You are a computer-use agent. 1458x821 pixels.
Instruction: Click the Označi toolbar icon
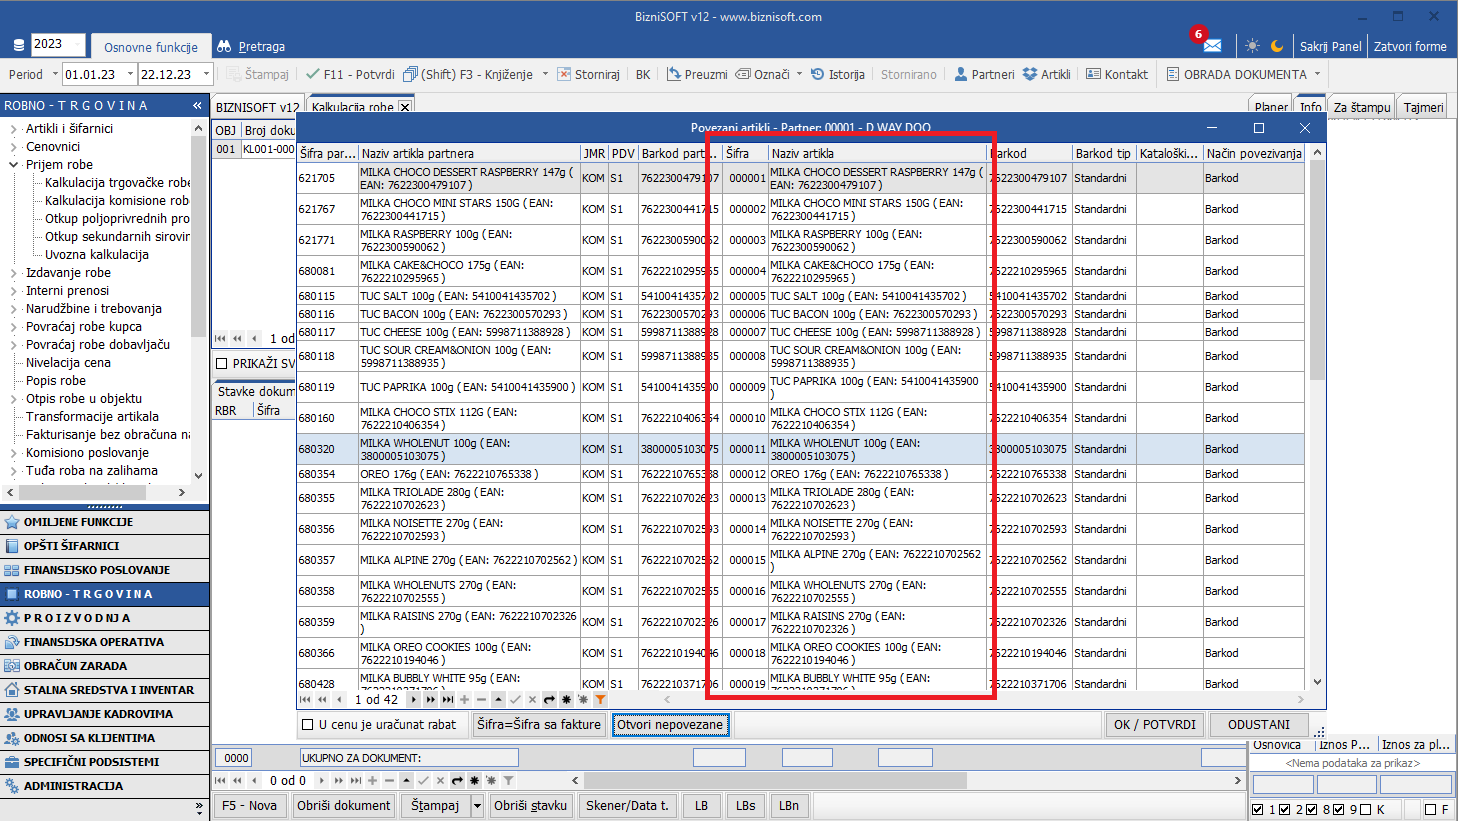[743, 74]
